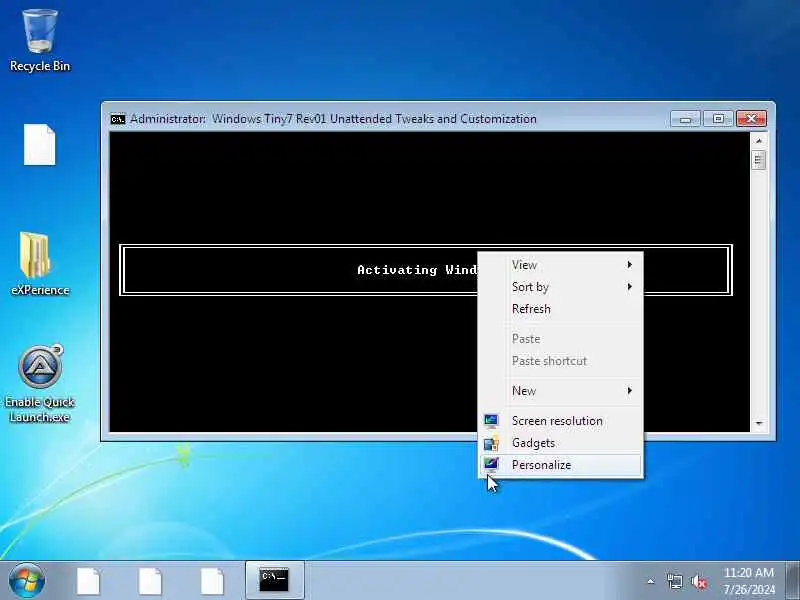Click the Sort by submenu arrow
This screenshot has height=600, width=800.
point(630,287)
